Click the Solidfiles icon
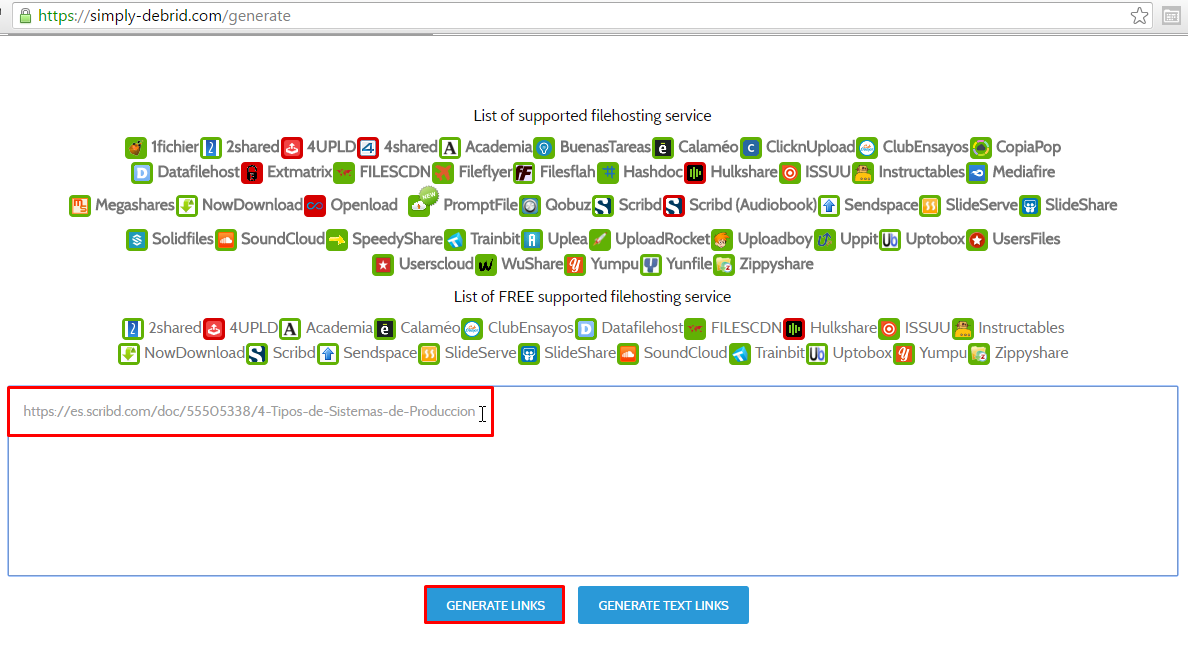Screen dimensions: 1188x646 coord(137,239)
